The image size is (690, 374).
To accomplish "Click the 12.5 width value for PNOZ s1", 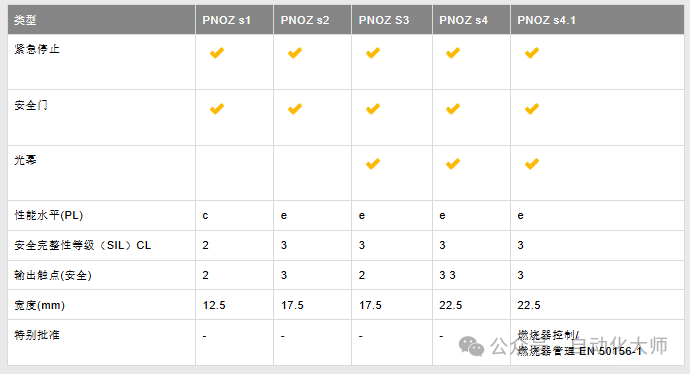I will click(214, 305).
